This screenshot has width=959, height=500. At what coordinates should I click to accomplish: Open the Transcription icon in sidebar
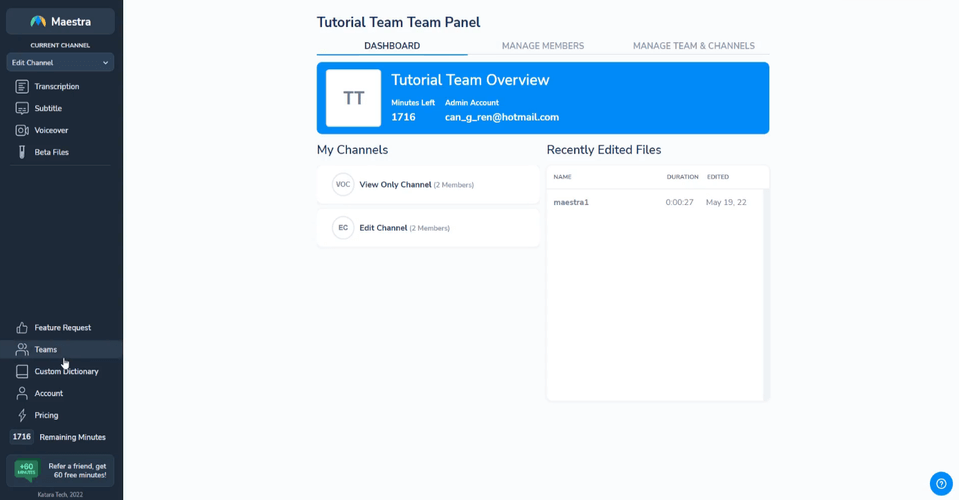pos(22,87)
